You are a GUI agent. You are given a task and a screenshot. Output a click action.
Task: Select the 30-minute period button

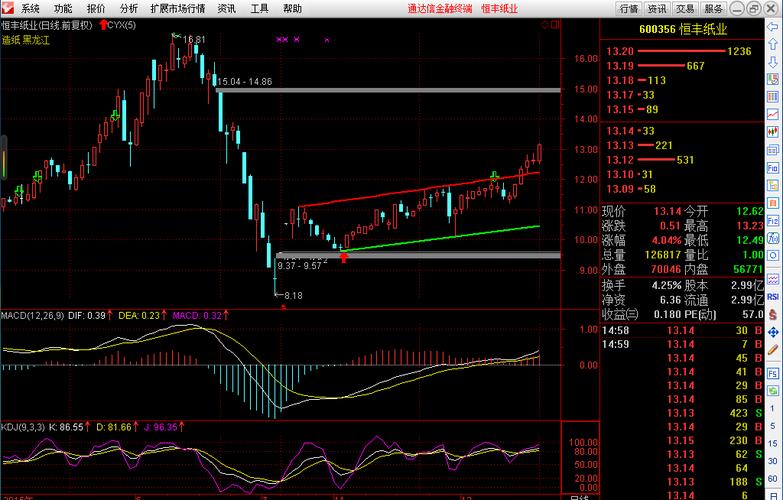point(772,461)
